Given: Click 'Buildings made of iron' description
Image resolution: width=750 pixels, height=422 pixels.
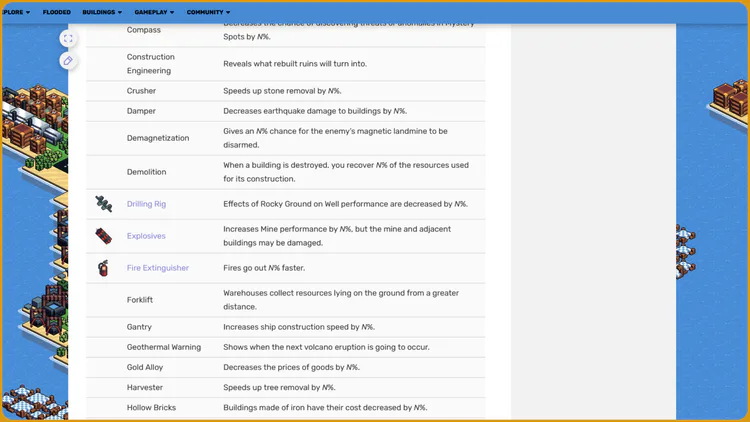Looking at the screenshot, I should tap(325, 408).
